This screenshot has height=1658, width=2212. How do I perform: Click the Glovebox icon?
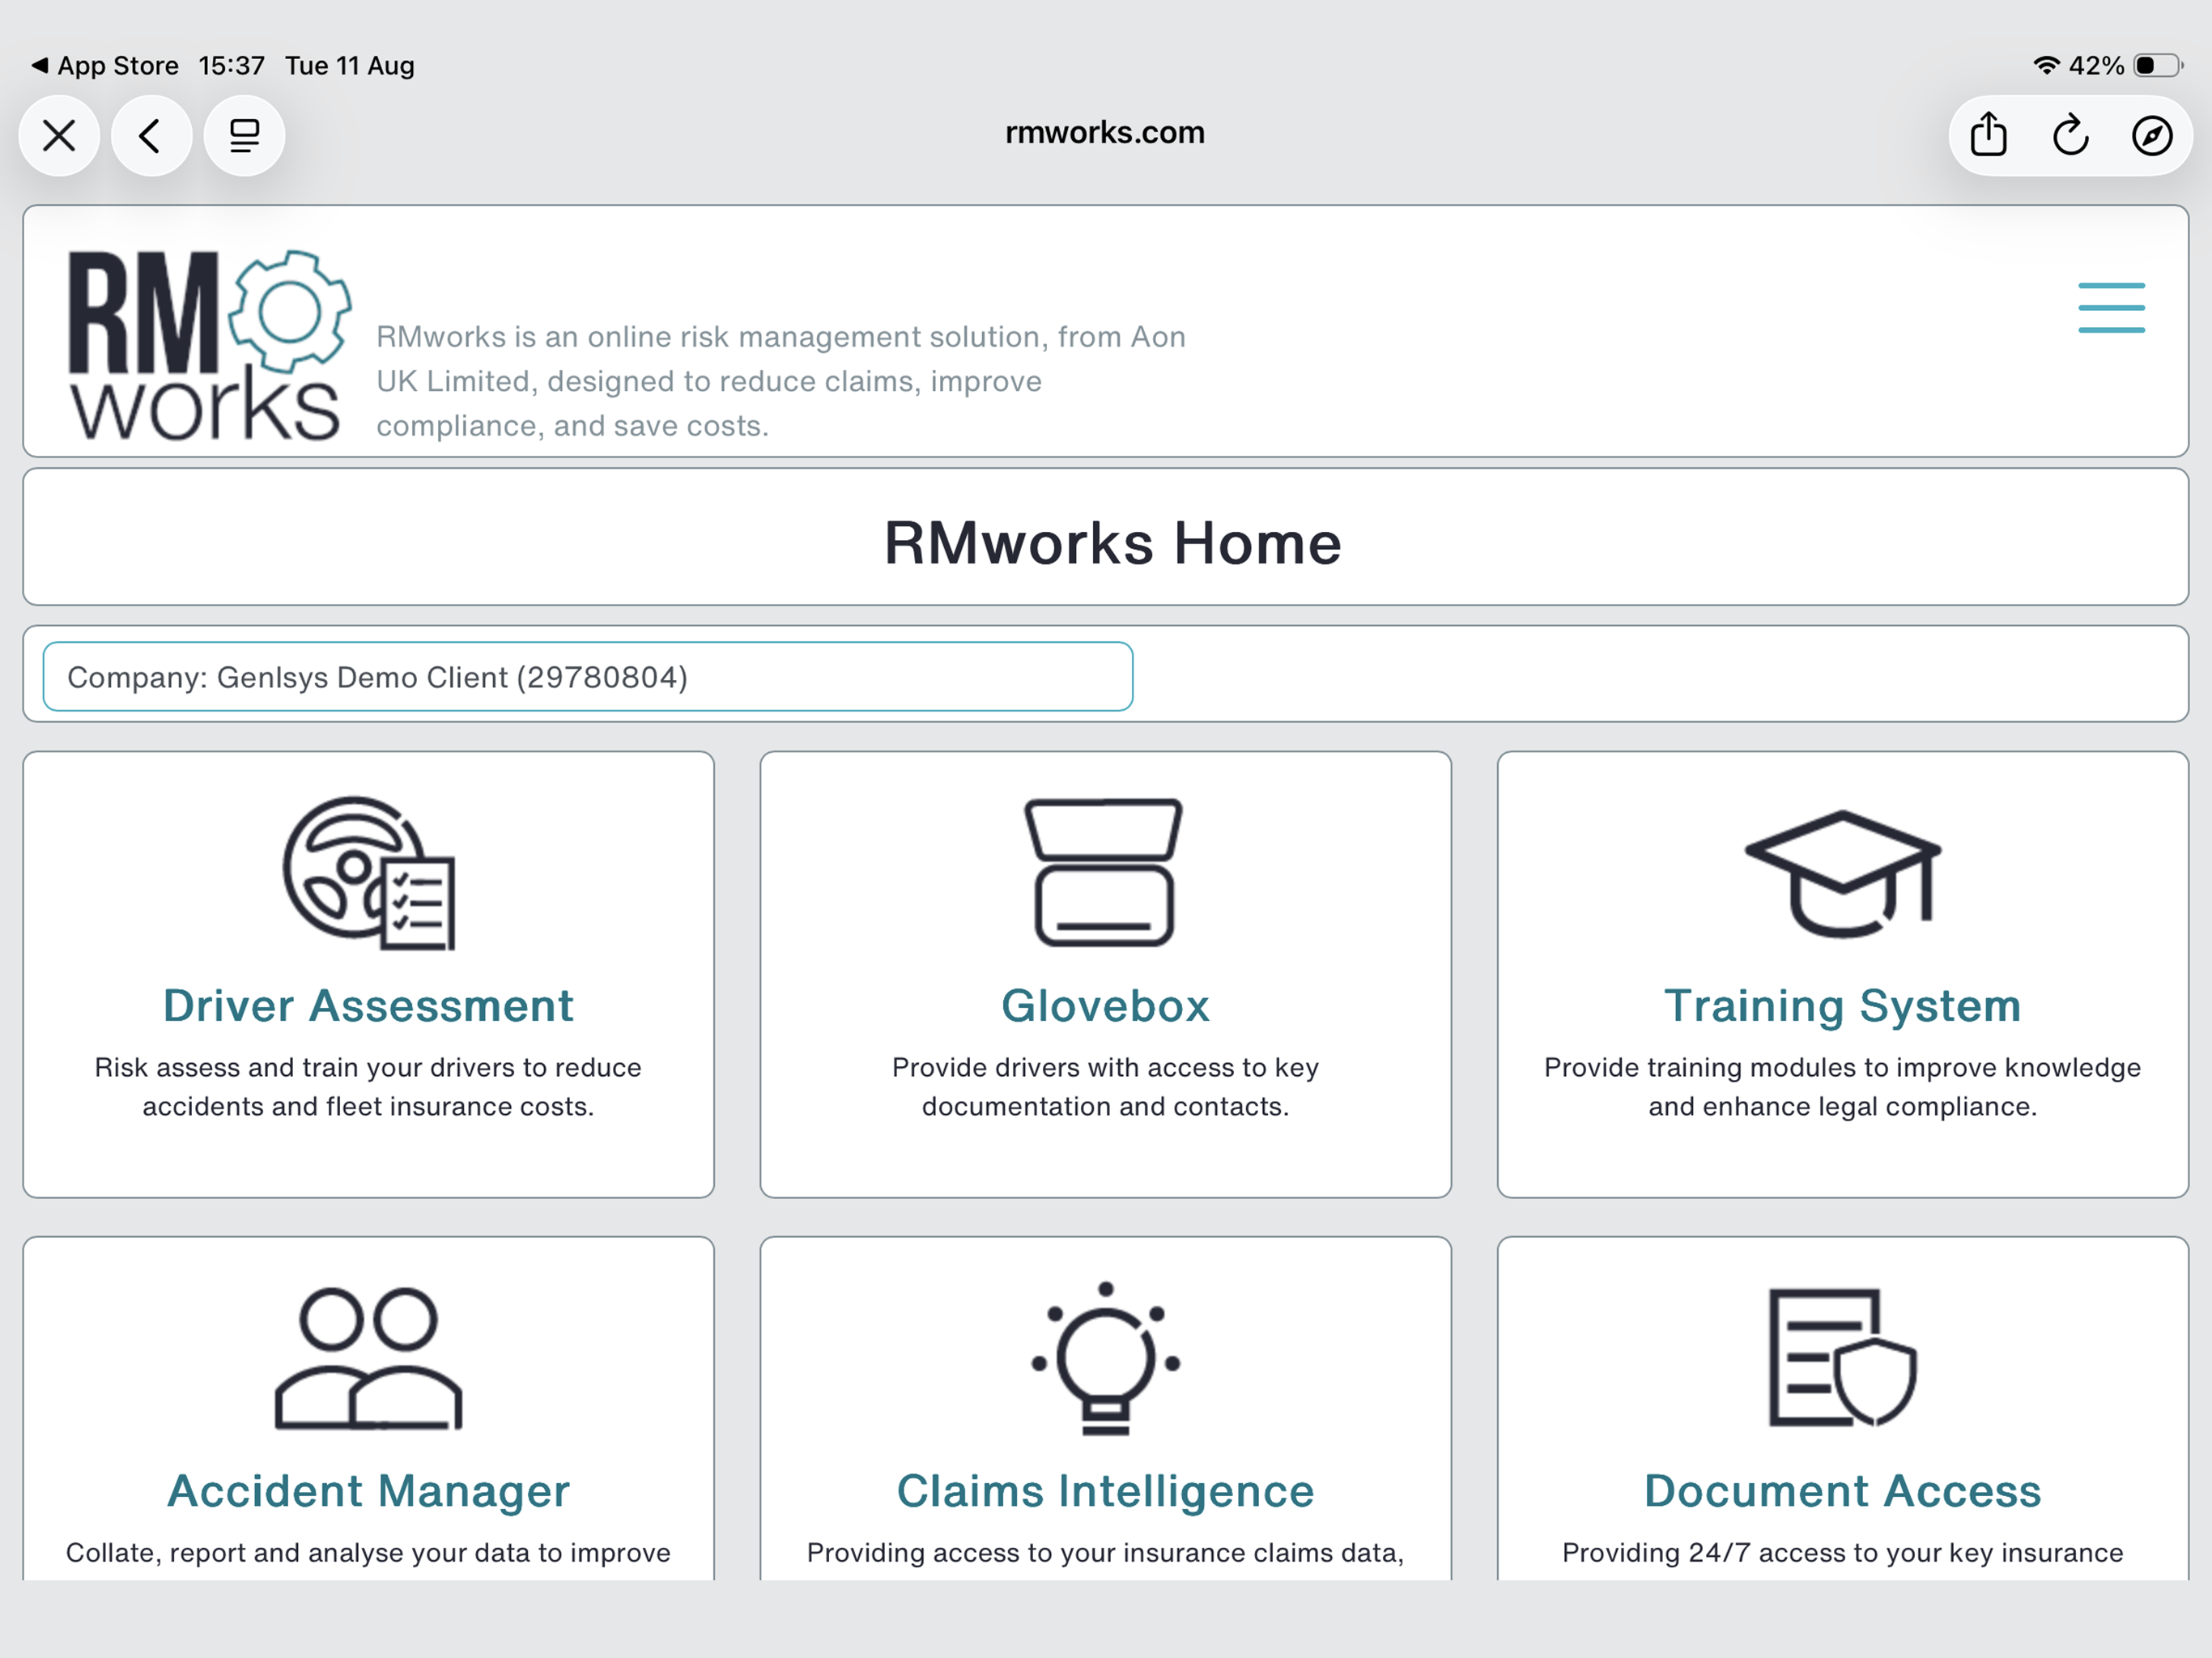1104,872
